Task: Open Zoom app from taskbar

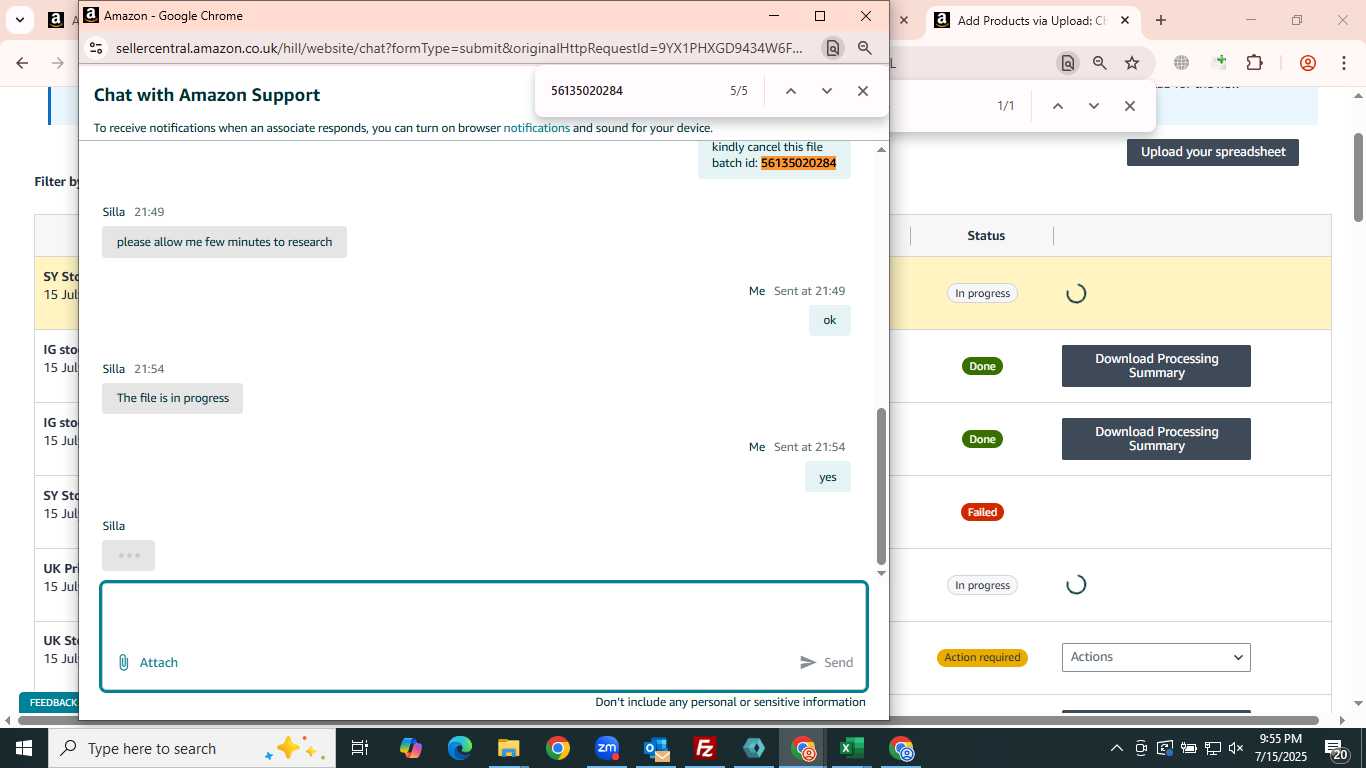Action: point(607,748)
